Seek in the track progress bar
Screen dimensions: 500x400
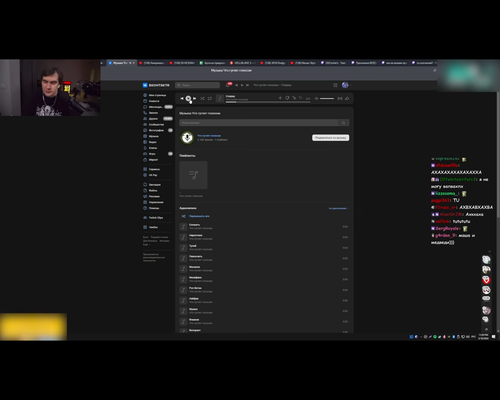point(268,102)
